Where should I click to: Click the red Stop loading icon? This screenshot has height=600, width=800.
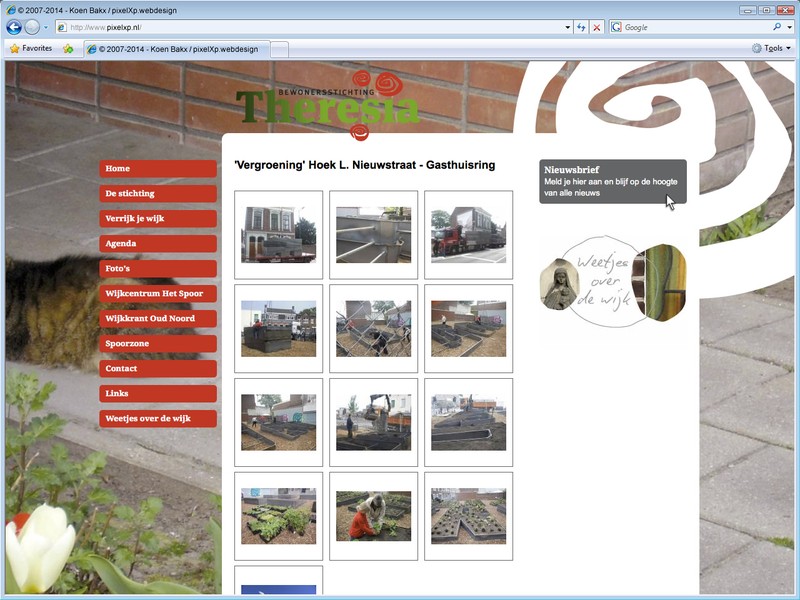[597, 27]
